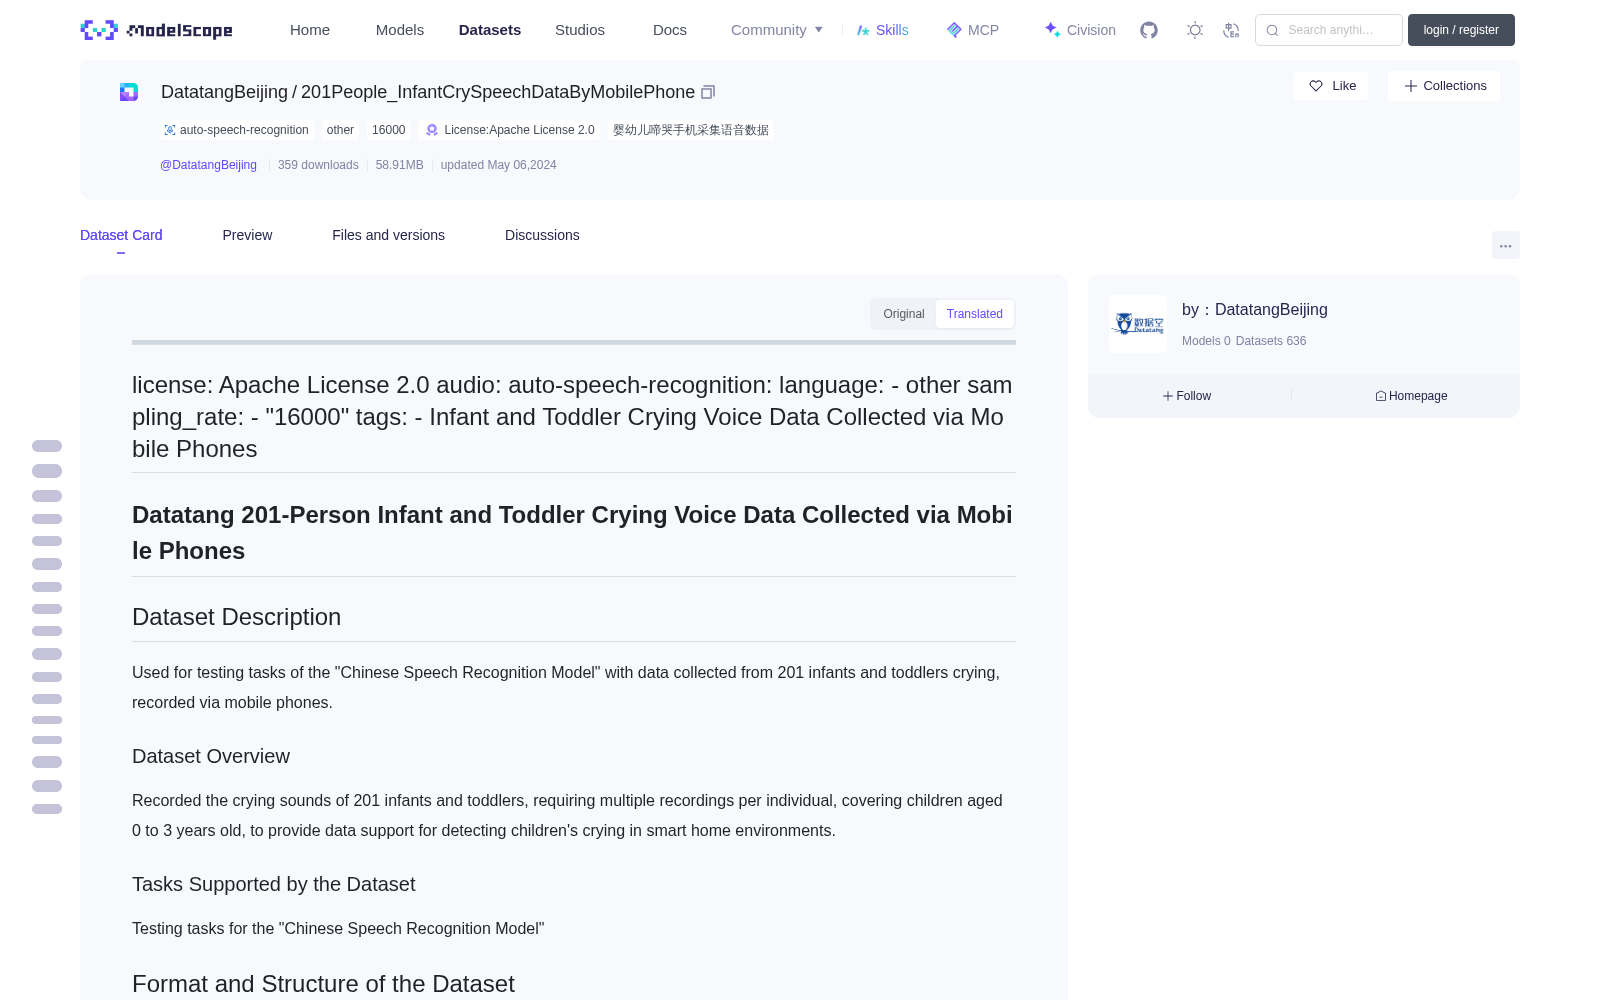Click the 'Dataset Description' heading
Image resolution: width=1600 pixels, height=1000 pixels.
pyautogui.click(x=236, y=617)
